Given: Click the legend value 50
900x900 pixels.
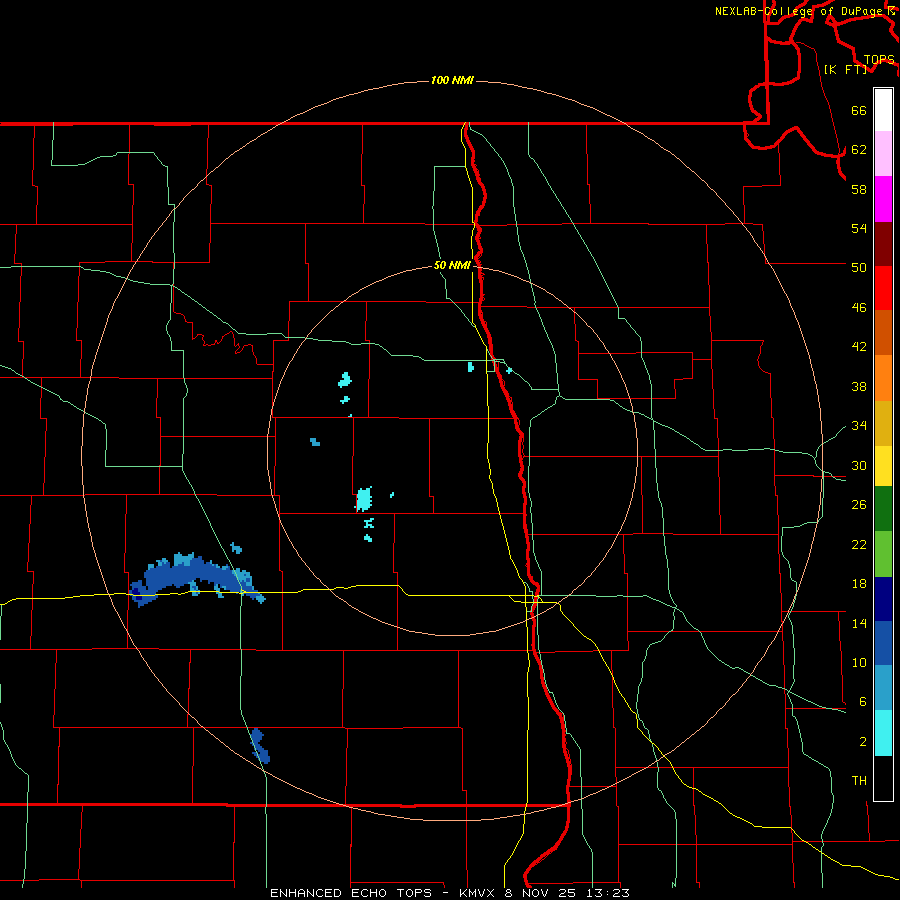Looking at the screenshot, I should click(x=859, y=268).
